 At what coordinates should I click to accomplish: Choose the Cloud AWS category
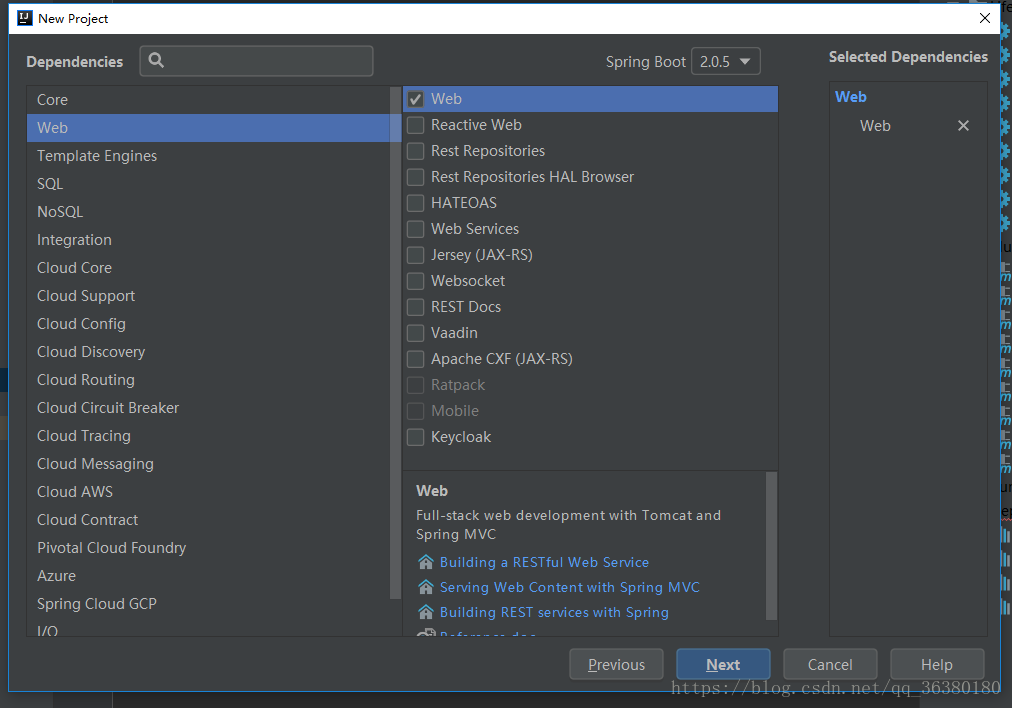208,492
